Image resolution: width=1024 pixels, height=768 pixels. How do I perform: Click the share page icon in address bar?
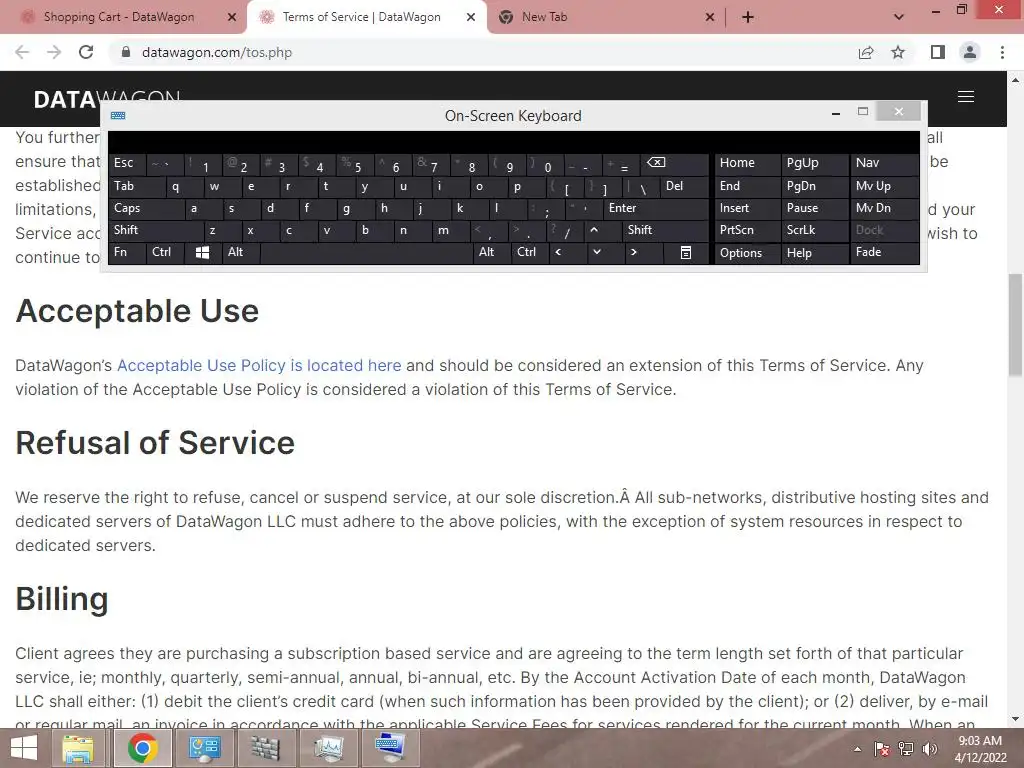(866, 52)
